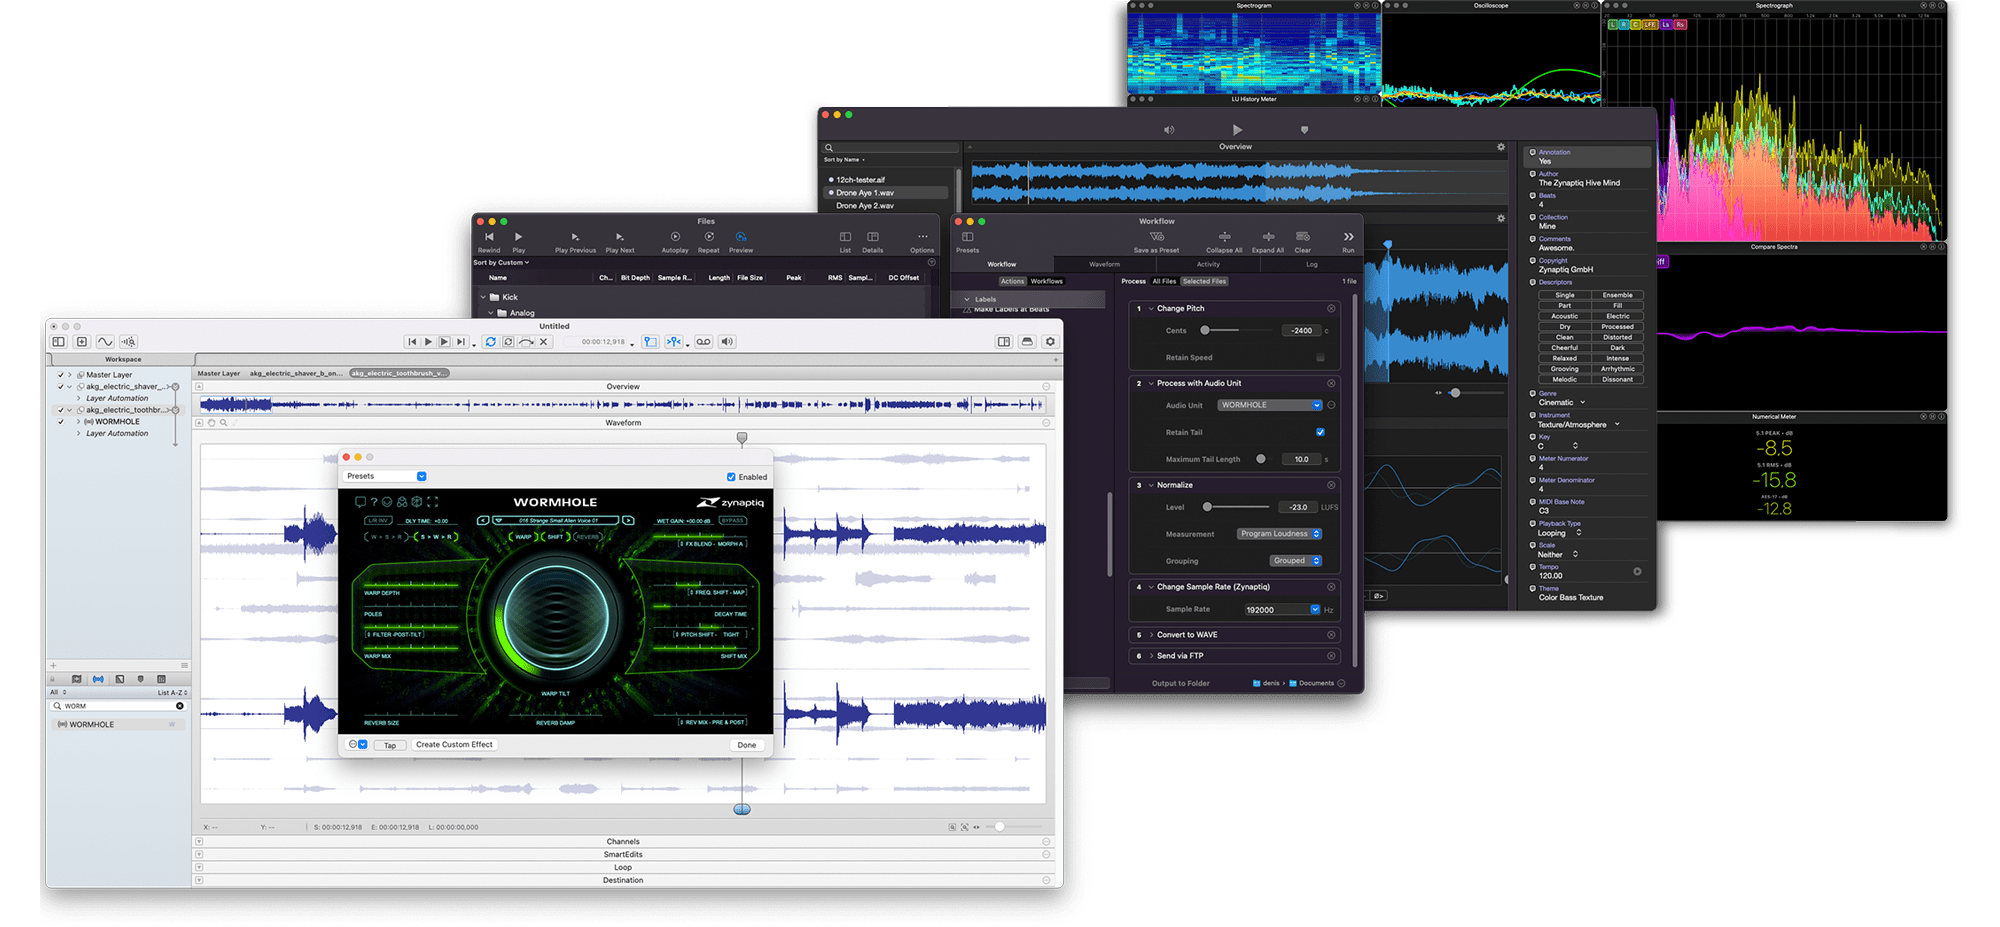This screenshot has height=927, width=2000.
Task: Open the Presets dropdown in WORMHOLE window
Action: (x=386, y=476)
